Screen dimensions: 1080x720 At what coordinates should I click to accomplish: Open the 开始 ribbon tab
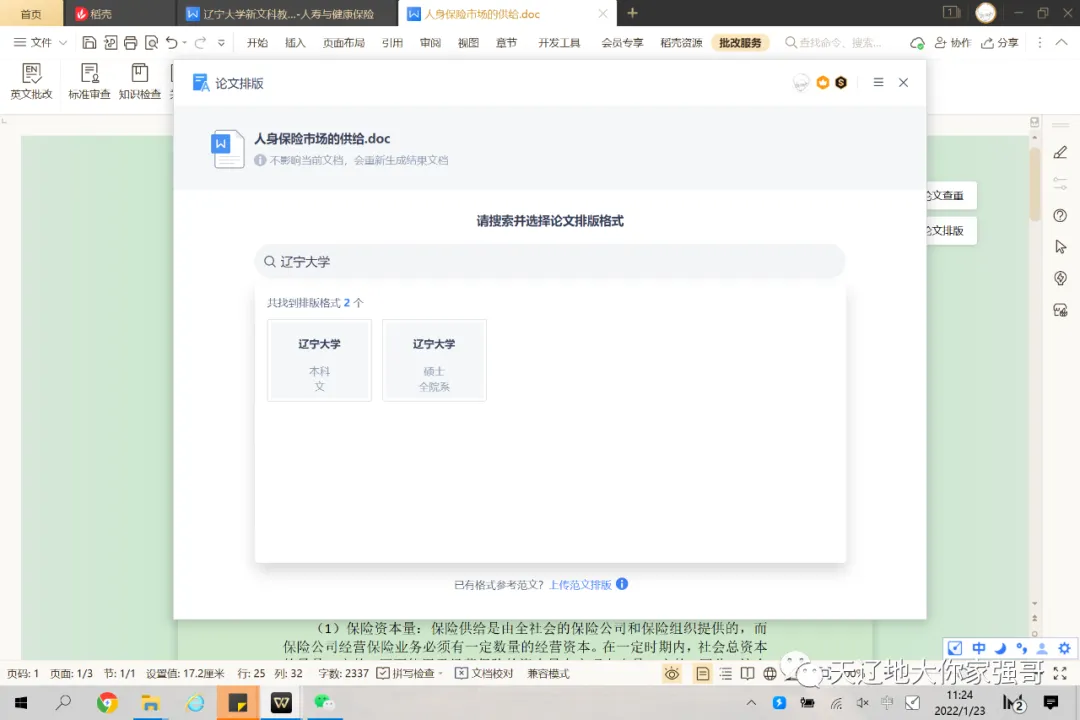point(257,43)
